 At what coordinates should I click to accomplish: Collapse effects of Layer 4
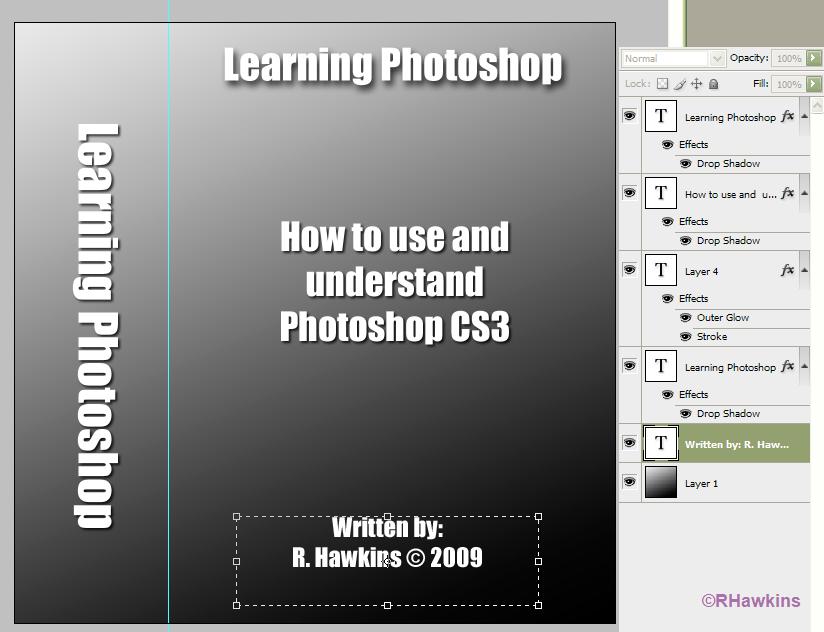pos(804,270)
